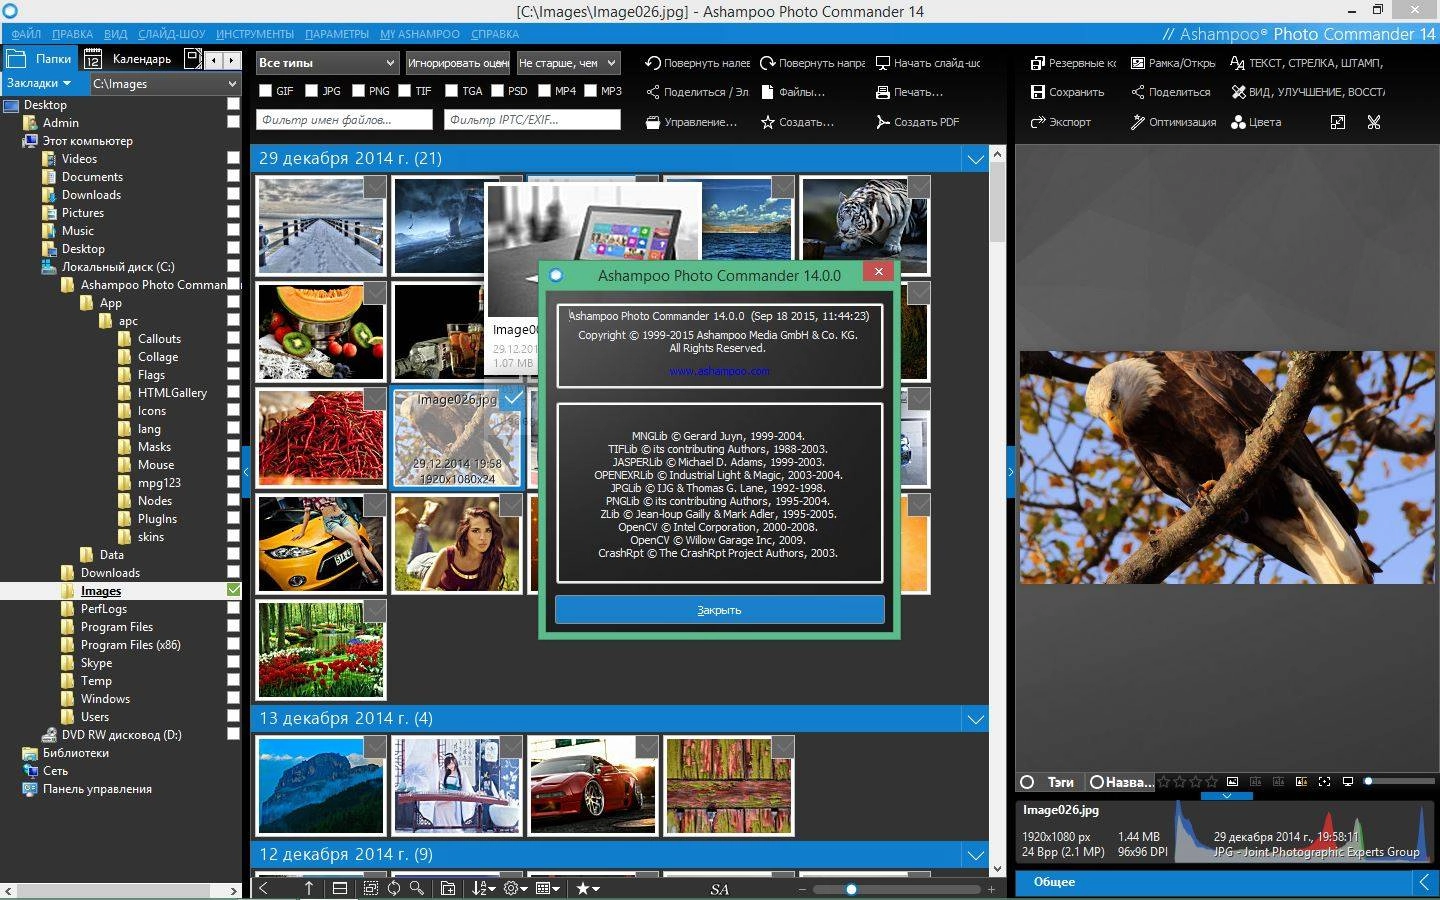Go up one folder with the up arrow icon

pos(309,888)
